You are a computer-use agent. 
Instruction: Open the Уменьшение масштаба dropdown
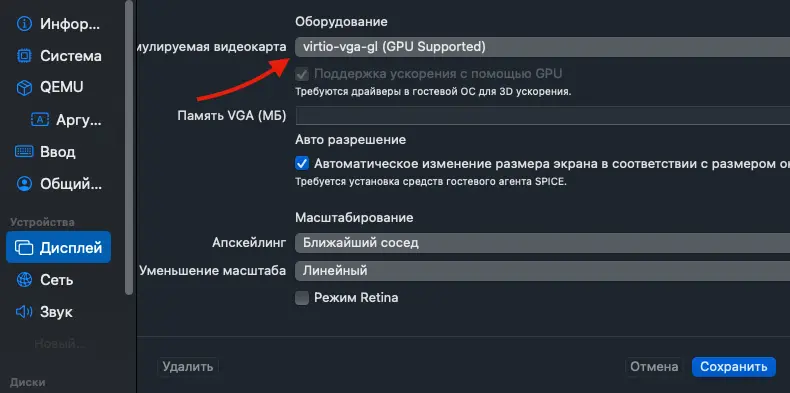[x=542, y=271]
